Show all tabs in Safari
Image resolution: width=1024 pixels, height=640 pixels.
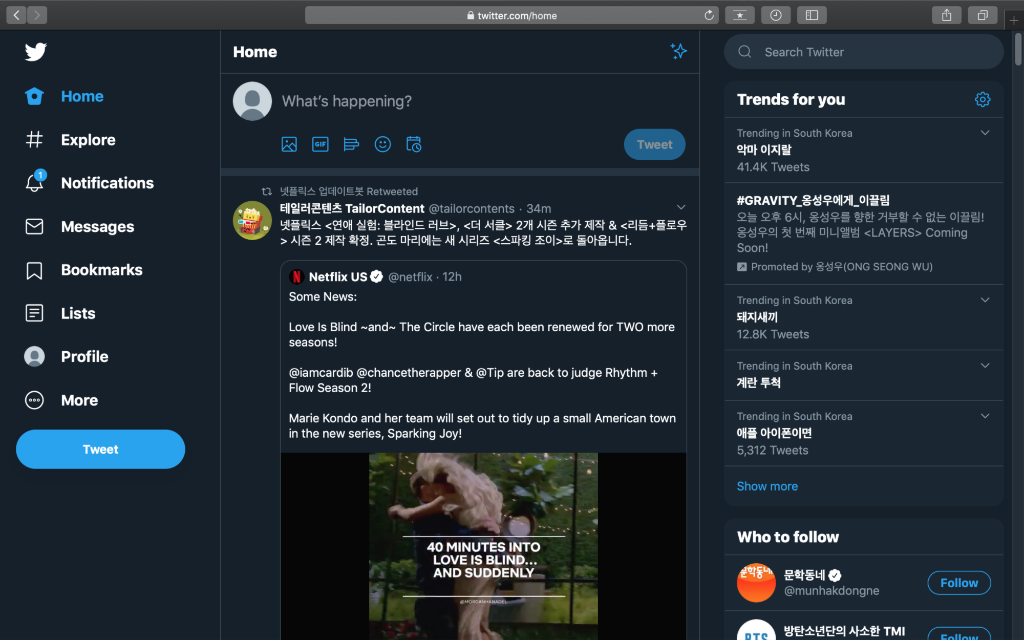(982, 15)
